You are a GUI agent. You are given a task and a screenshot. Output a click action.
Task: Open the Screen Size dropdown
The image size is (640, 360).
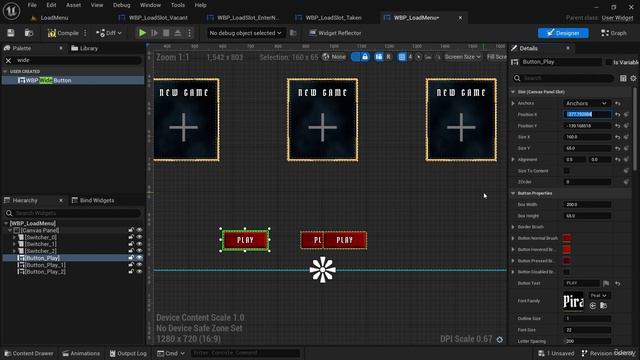coord(462,57)
